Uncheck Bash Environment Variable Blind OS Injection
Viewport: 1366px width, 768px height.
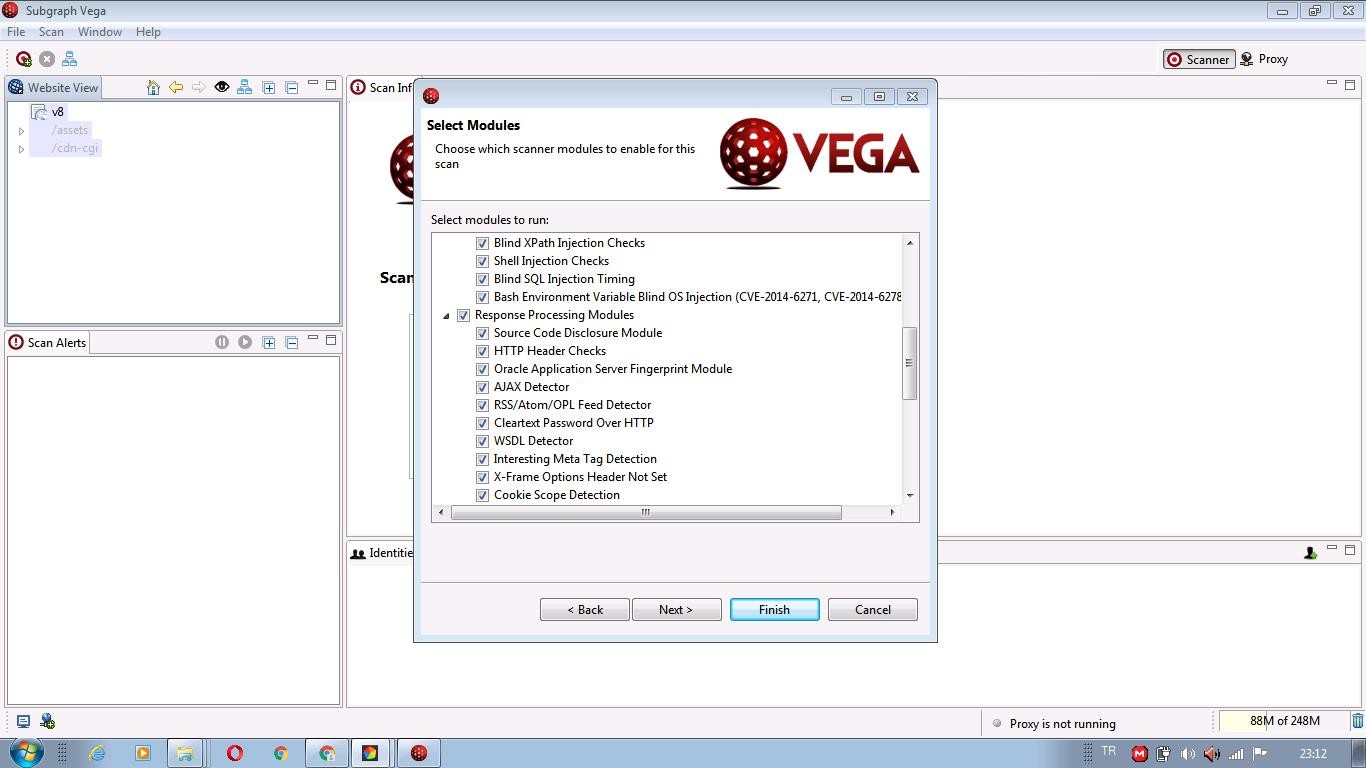pos(482,297)
